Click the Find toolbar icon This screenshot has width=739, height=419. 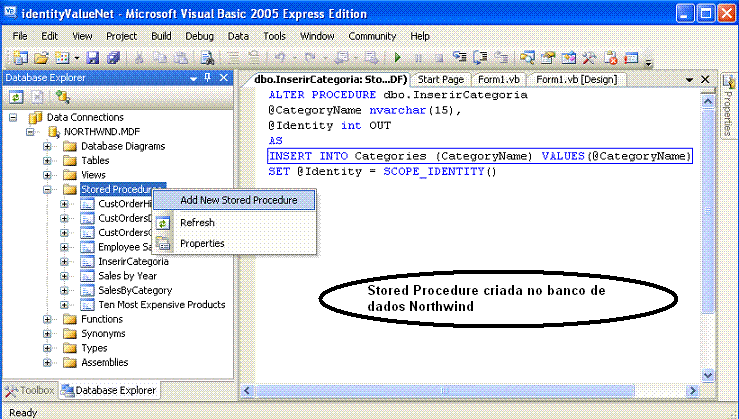[207, 58]
